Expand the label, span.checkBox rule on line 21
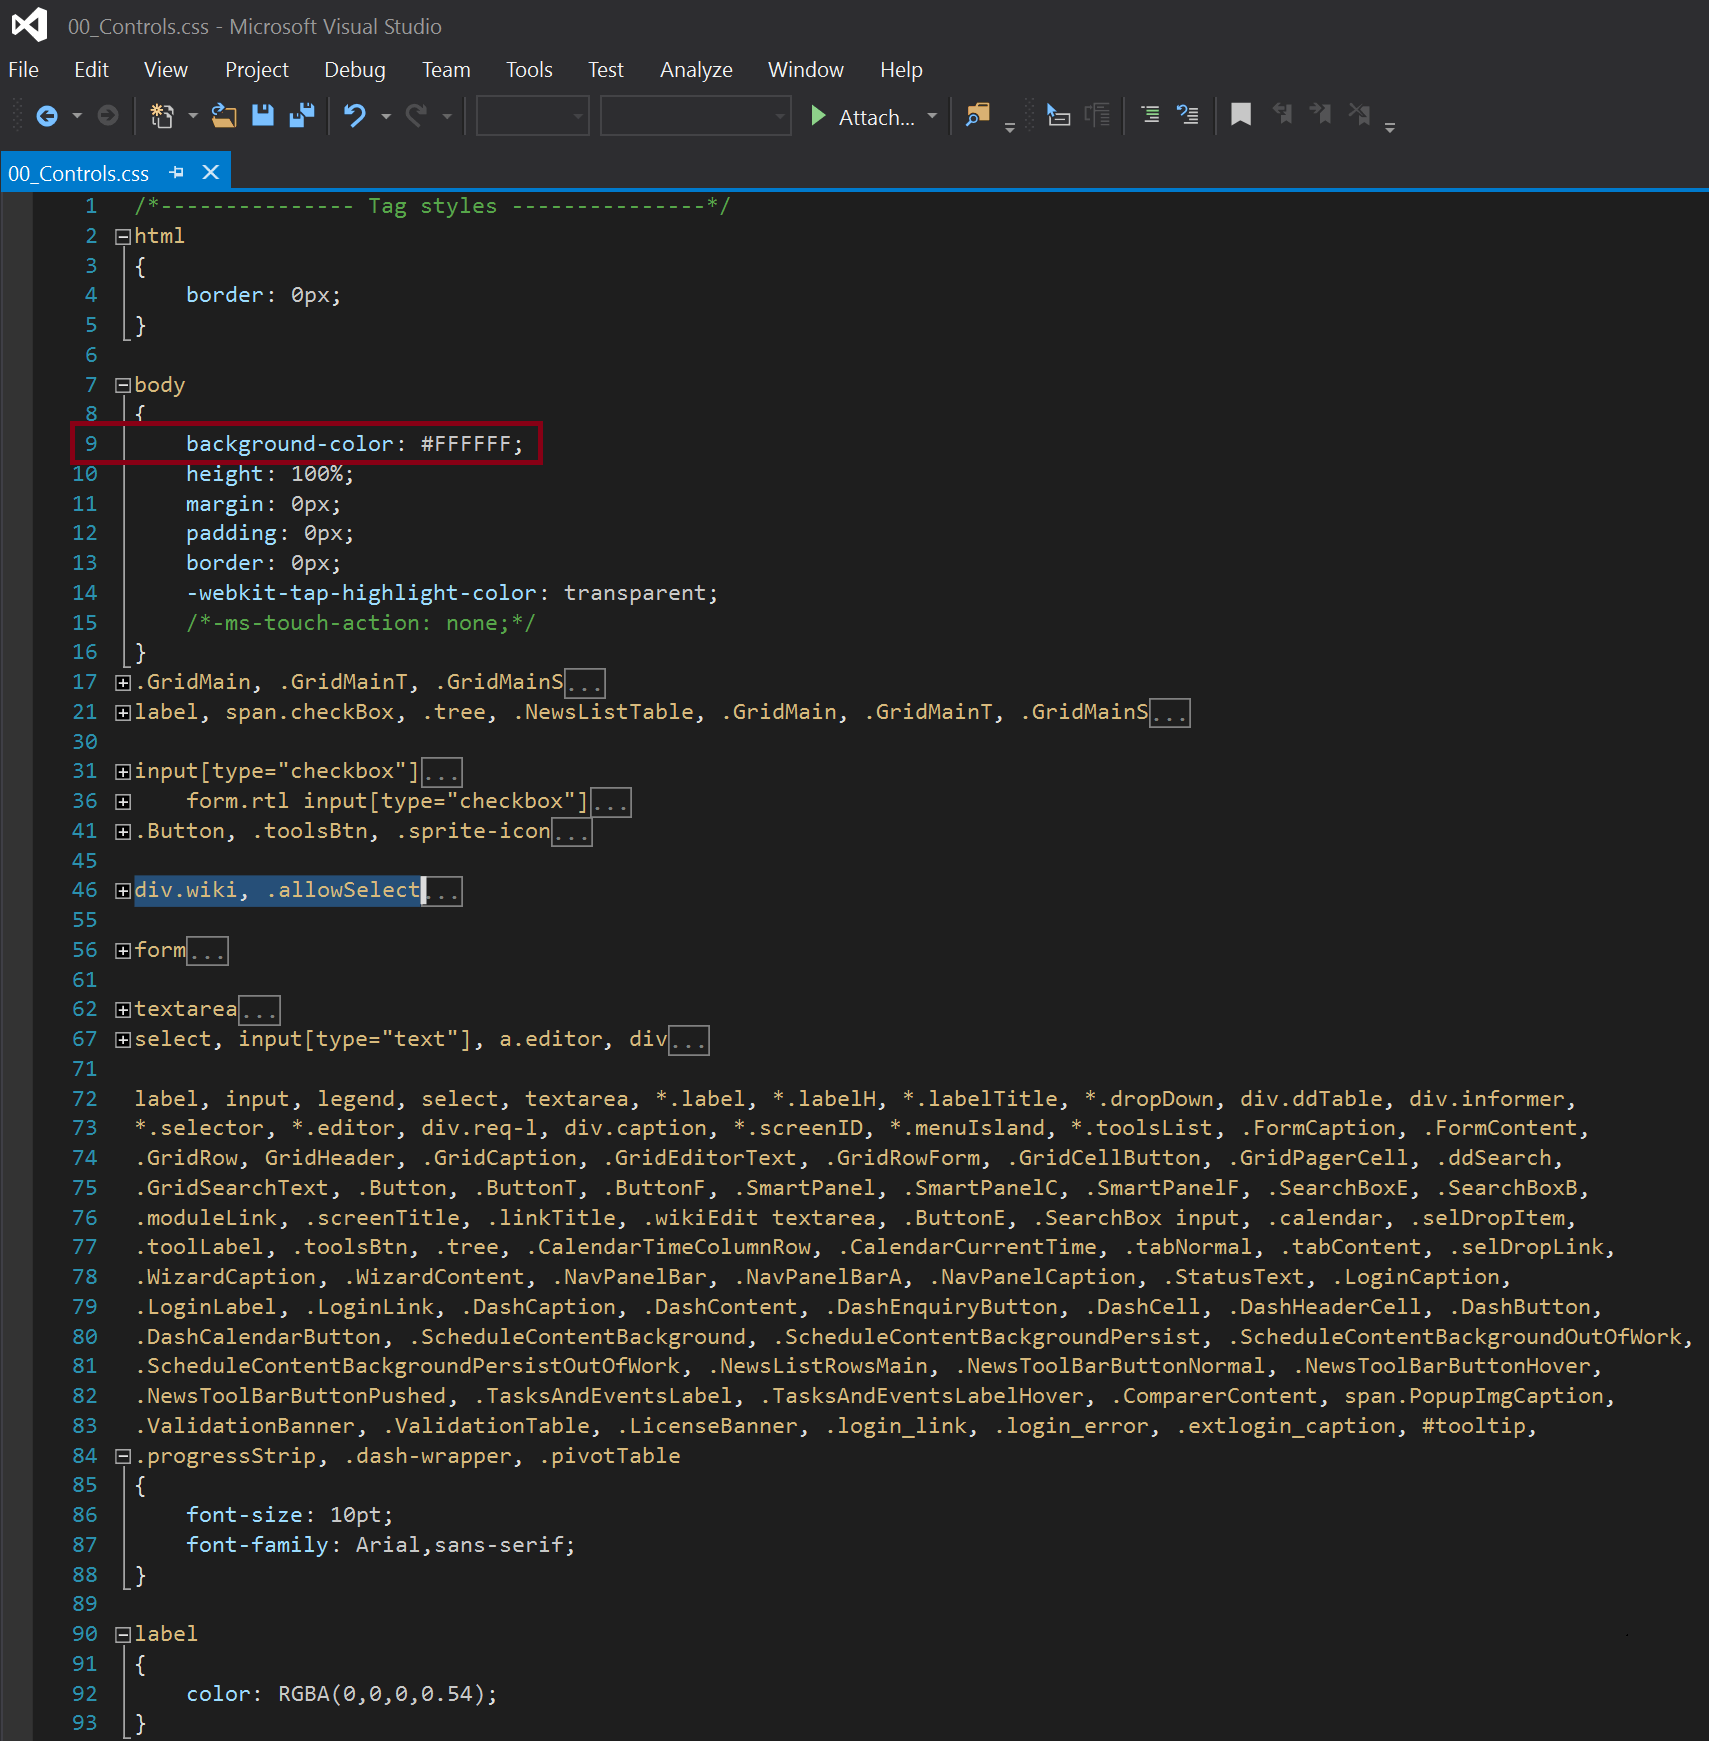Screen dimensions: 1709x1741 click(x=123, y=713)
